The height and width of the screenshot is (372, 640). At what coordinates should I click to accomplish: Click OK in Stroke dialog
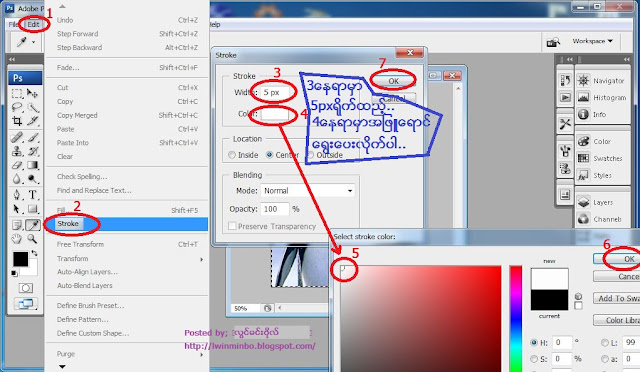tap(393, 81)
